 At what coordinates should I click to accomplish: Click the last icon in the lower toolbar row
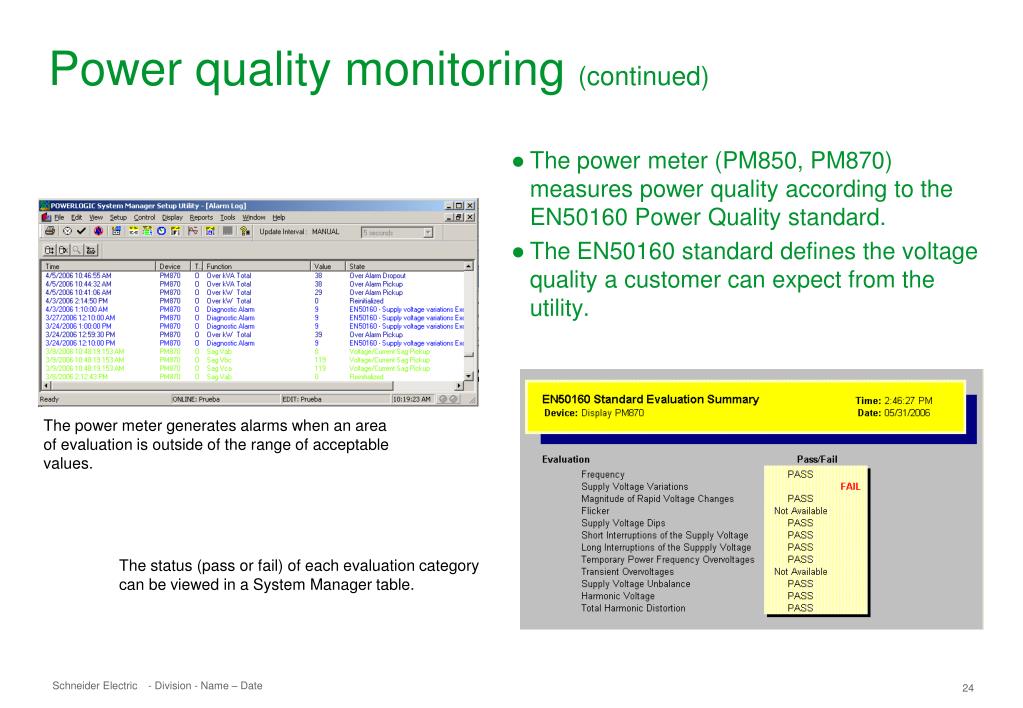(91, 250)
